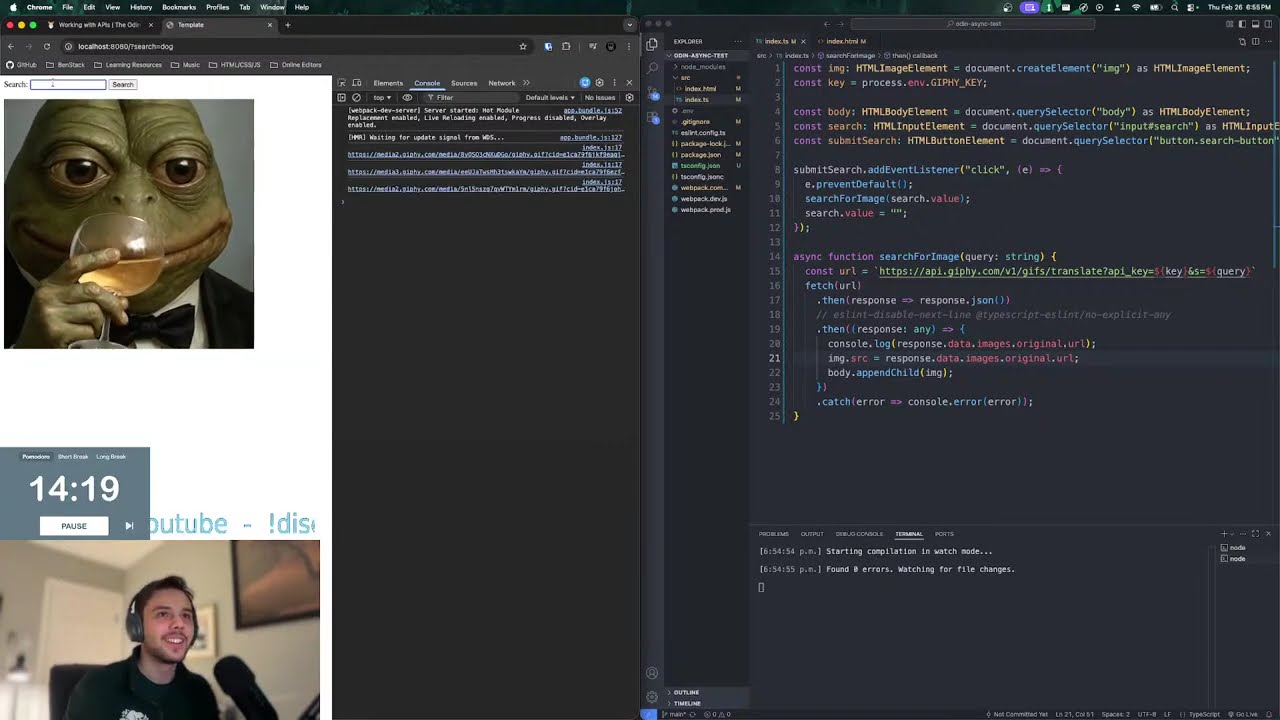Click the No Issues indicator
1280x720 pixels.
(x=600, y=98)
